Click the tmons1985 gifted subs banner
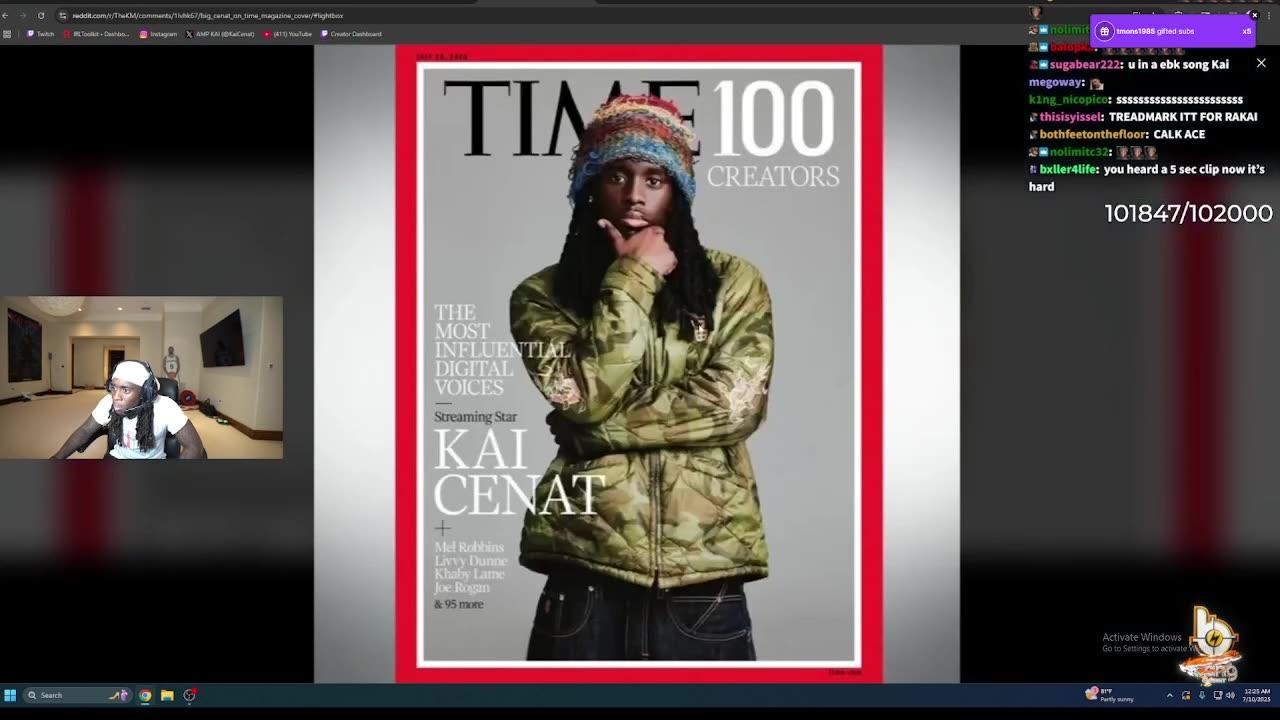Image resolution: width=1280 pixels, height=720 pixels. pos(1173,31)
